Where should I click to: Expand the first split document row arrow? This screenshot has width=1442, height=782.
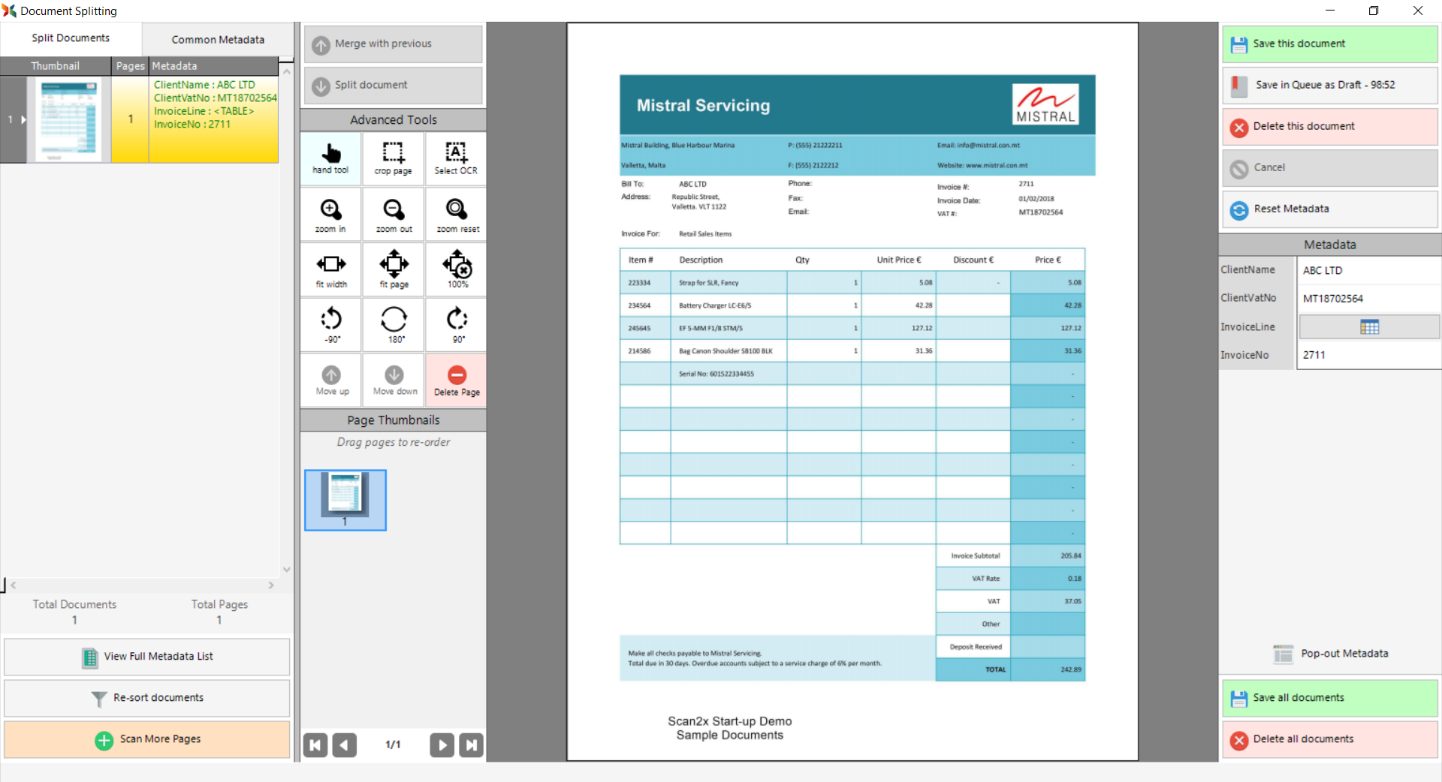(23, 120)
